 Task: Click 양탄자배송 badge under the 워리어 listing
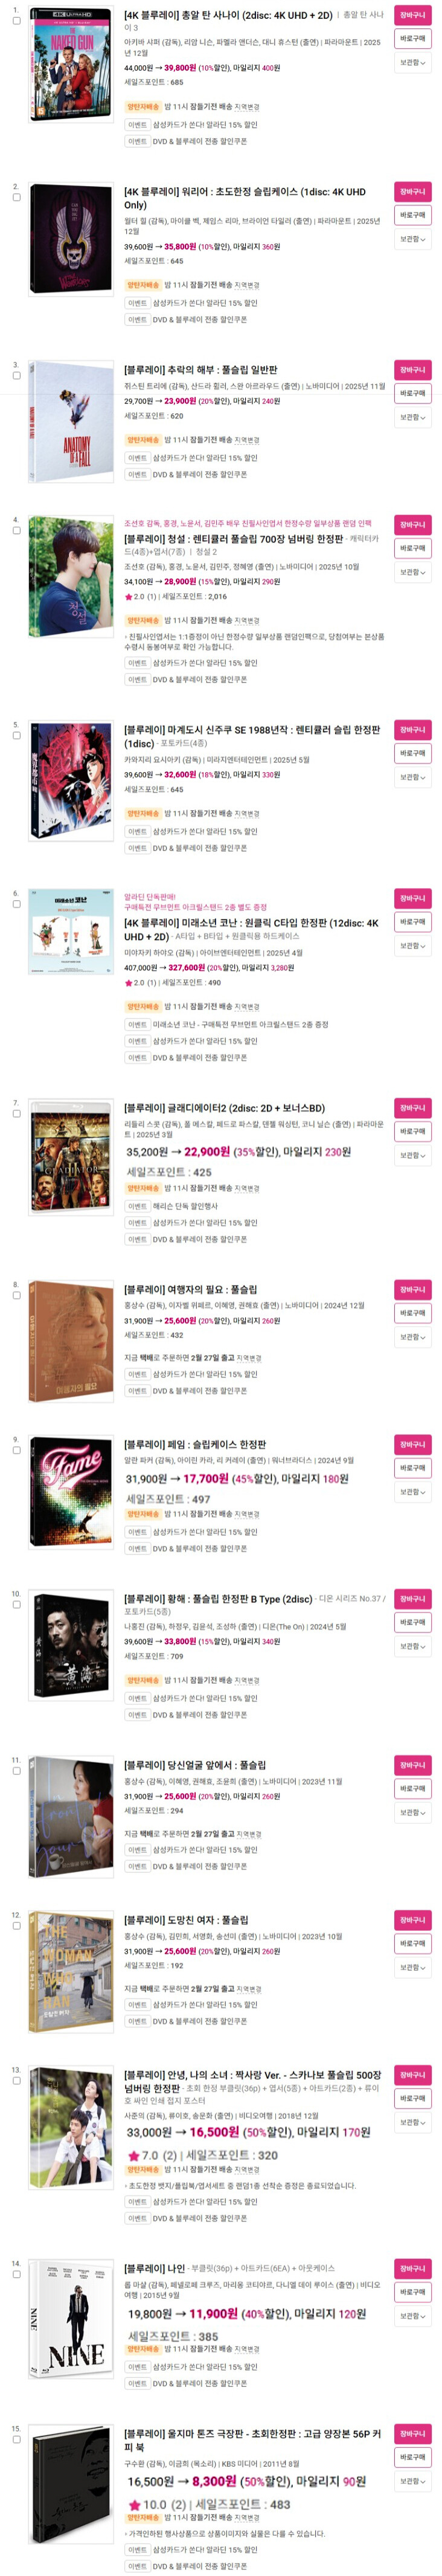click(x=142, y=285)
